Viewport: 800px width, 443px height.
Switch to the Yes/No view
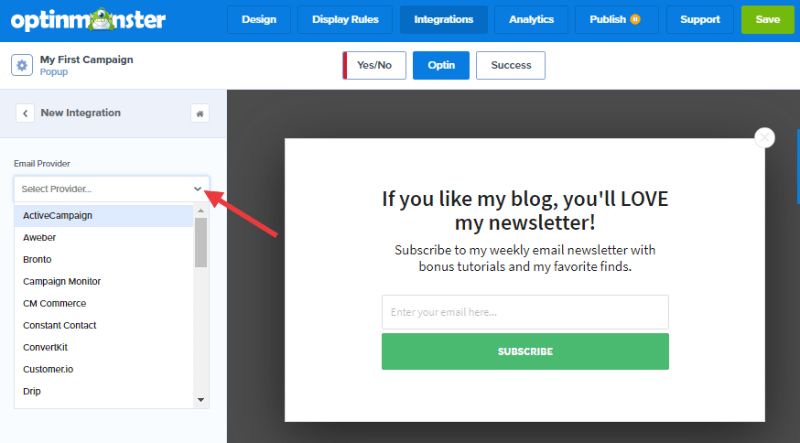click(374, 65)
